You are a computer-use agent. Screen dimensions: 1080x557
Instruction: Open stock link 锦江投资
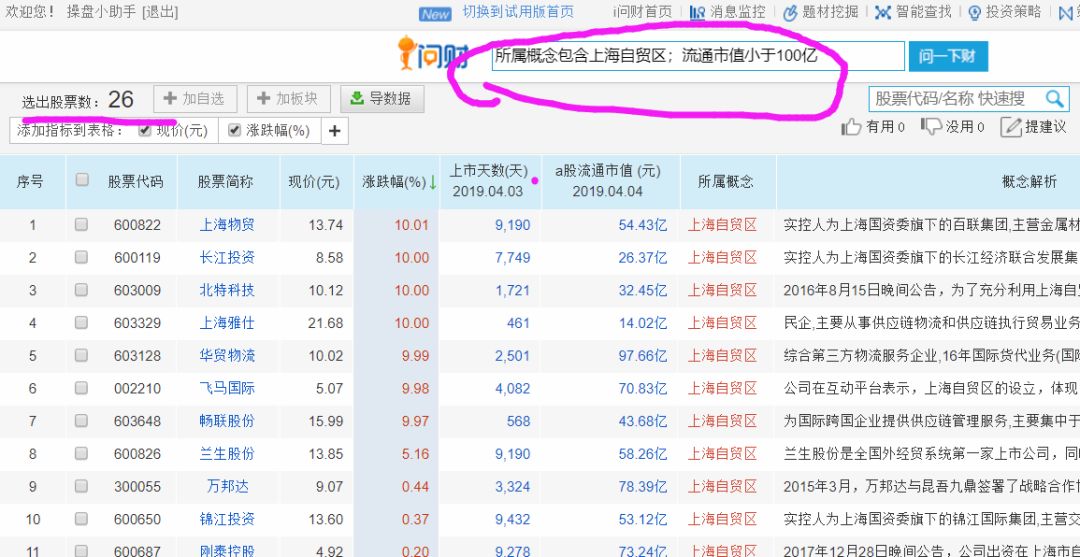pyautogui.click(x=227, y=519)
